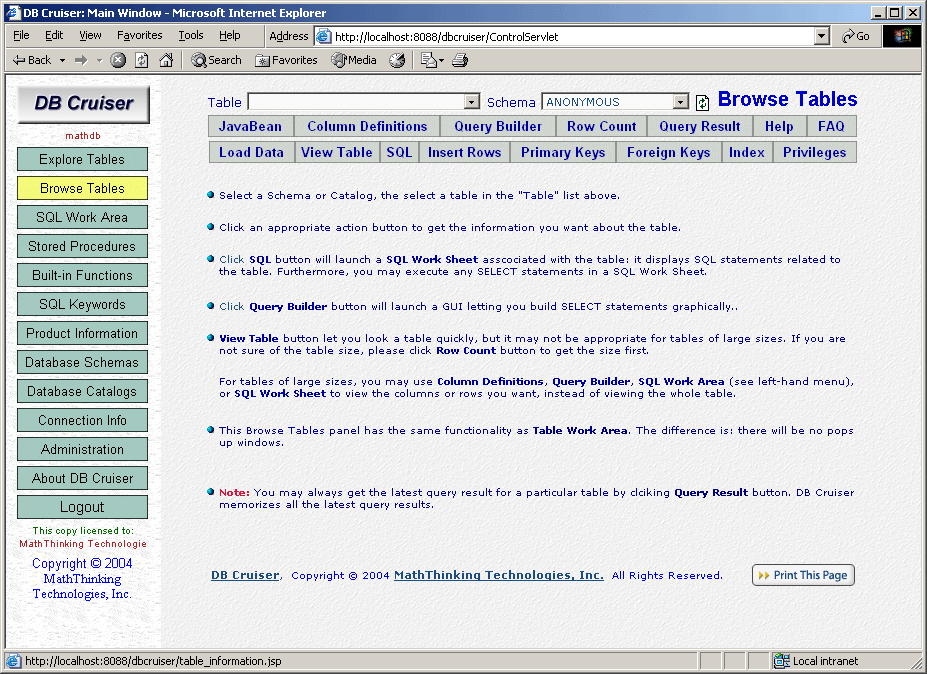Click the schema refresh icon beside Schema dropdown

(702, 103)
